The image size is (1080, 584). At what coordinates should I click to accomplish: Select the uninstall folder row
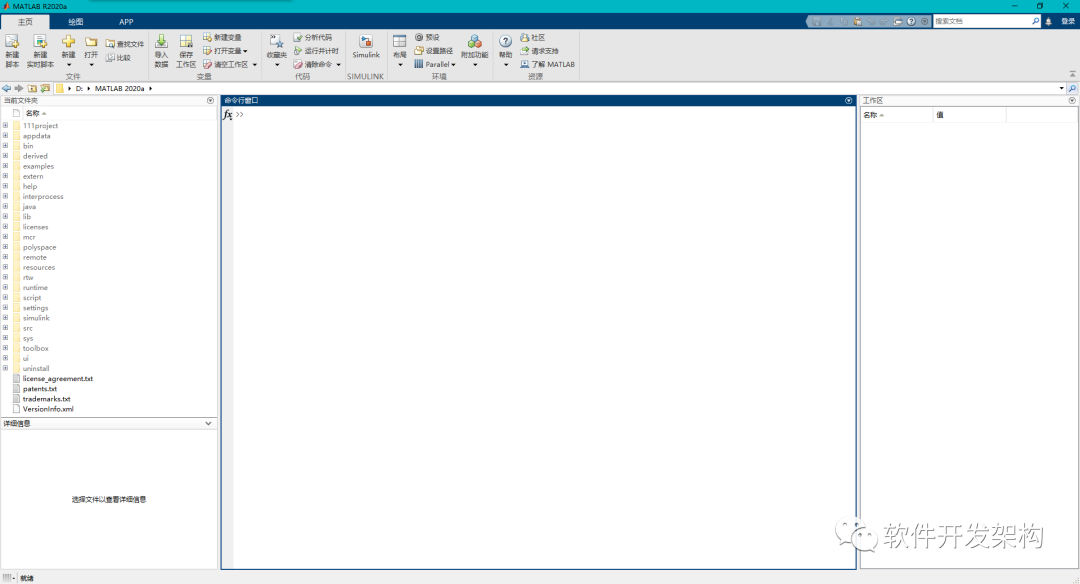pos(36,368)
